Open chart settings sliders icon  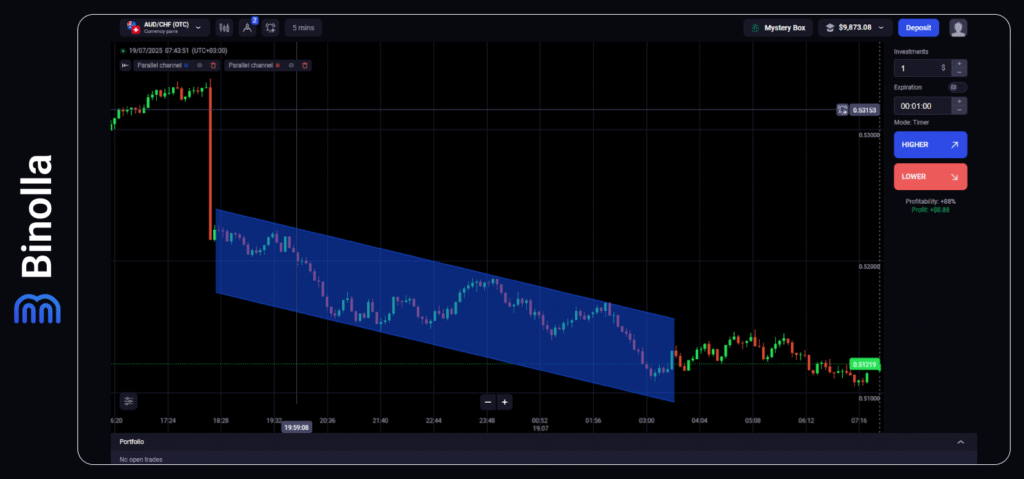coord(128,401)
